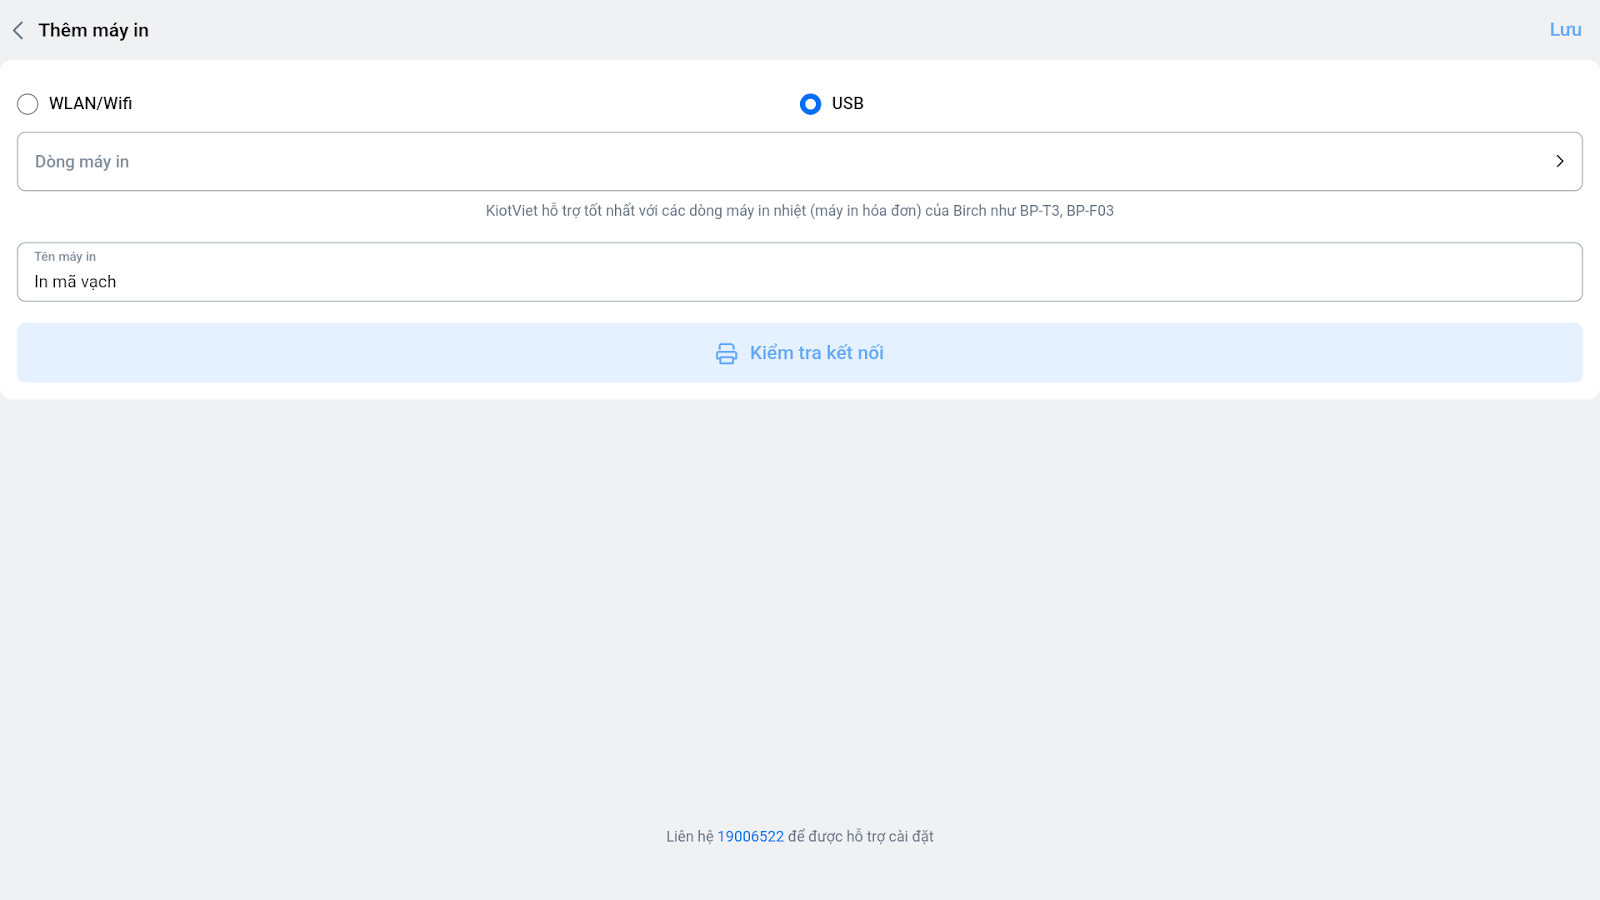
Task: Click the để được hỗ trợ cài đặt text
Action: tap(860, 837)
